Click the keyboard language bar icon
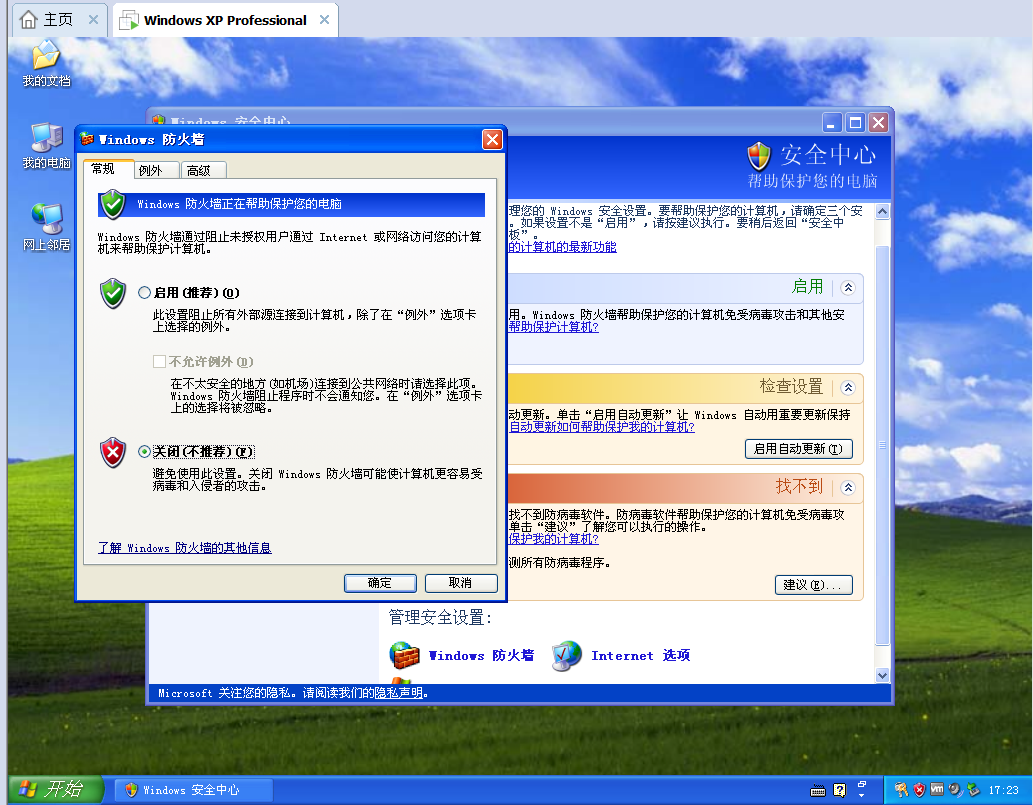 tap(818, 791)
